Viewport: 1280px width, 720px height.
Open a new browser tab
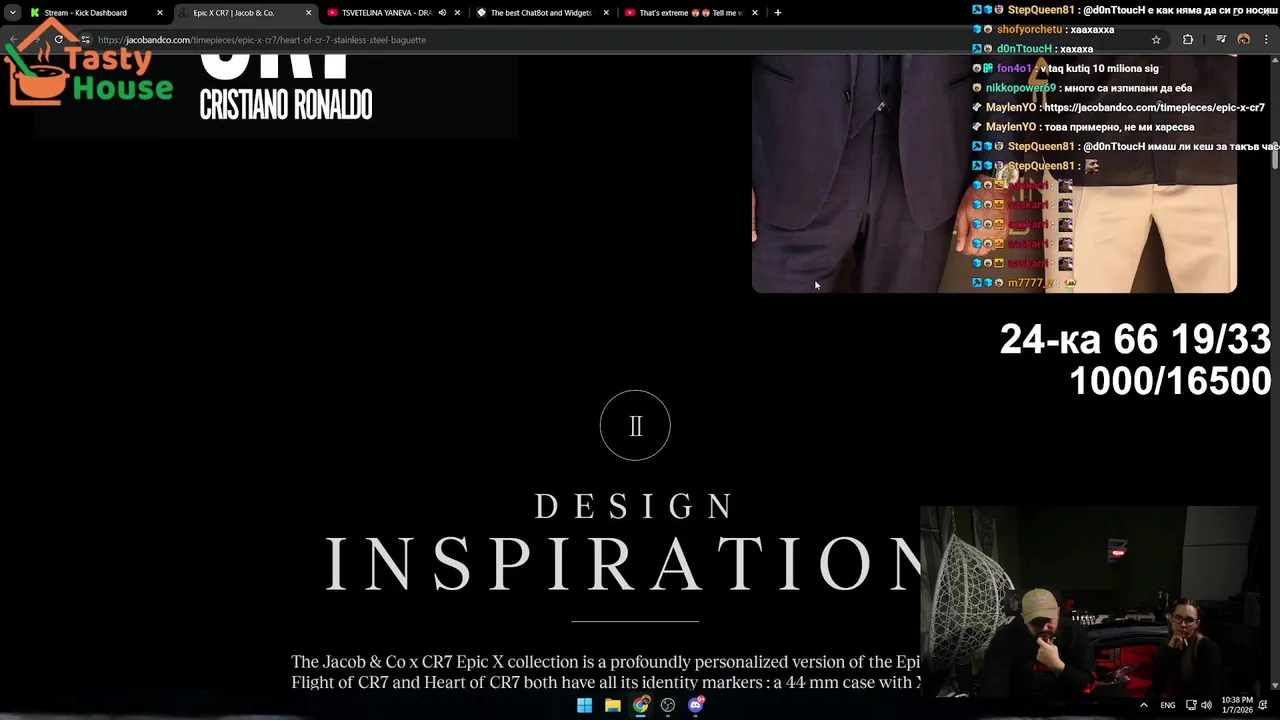778,13
